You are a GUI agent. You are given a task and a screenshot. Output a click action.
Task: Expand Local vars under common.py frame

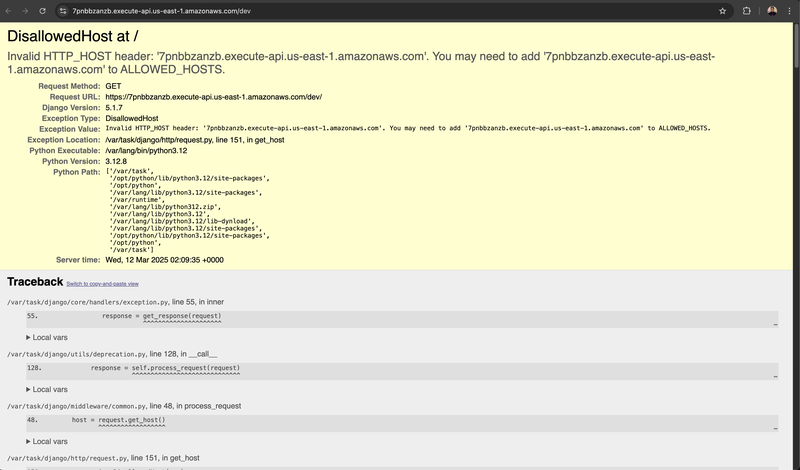click(47, 441)
